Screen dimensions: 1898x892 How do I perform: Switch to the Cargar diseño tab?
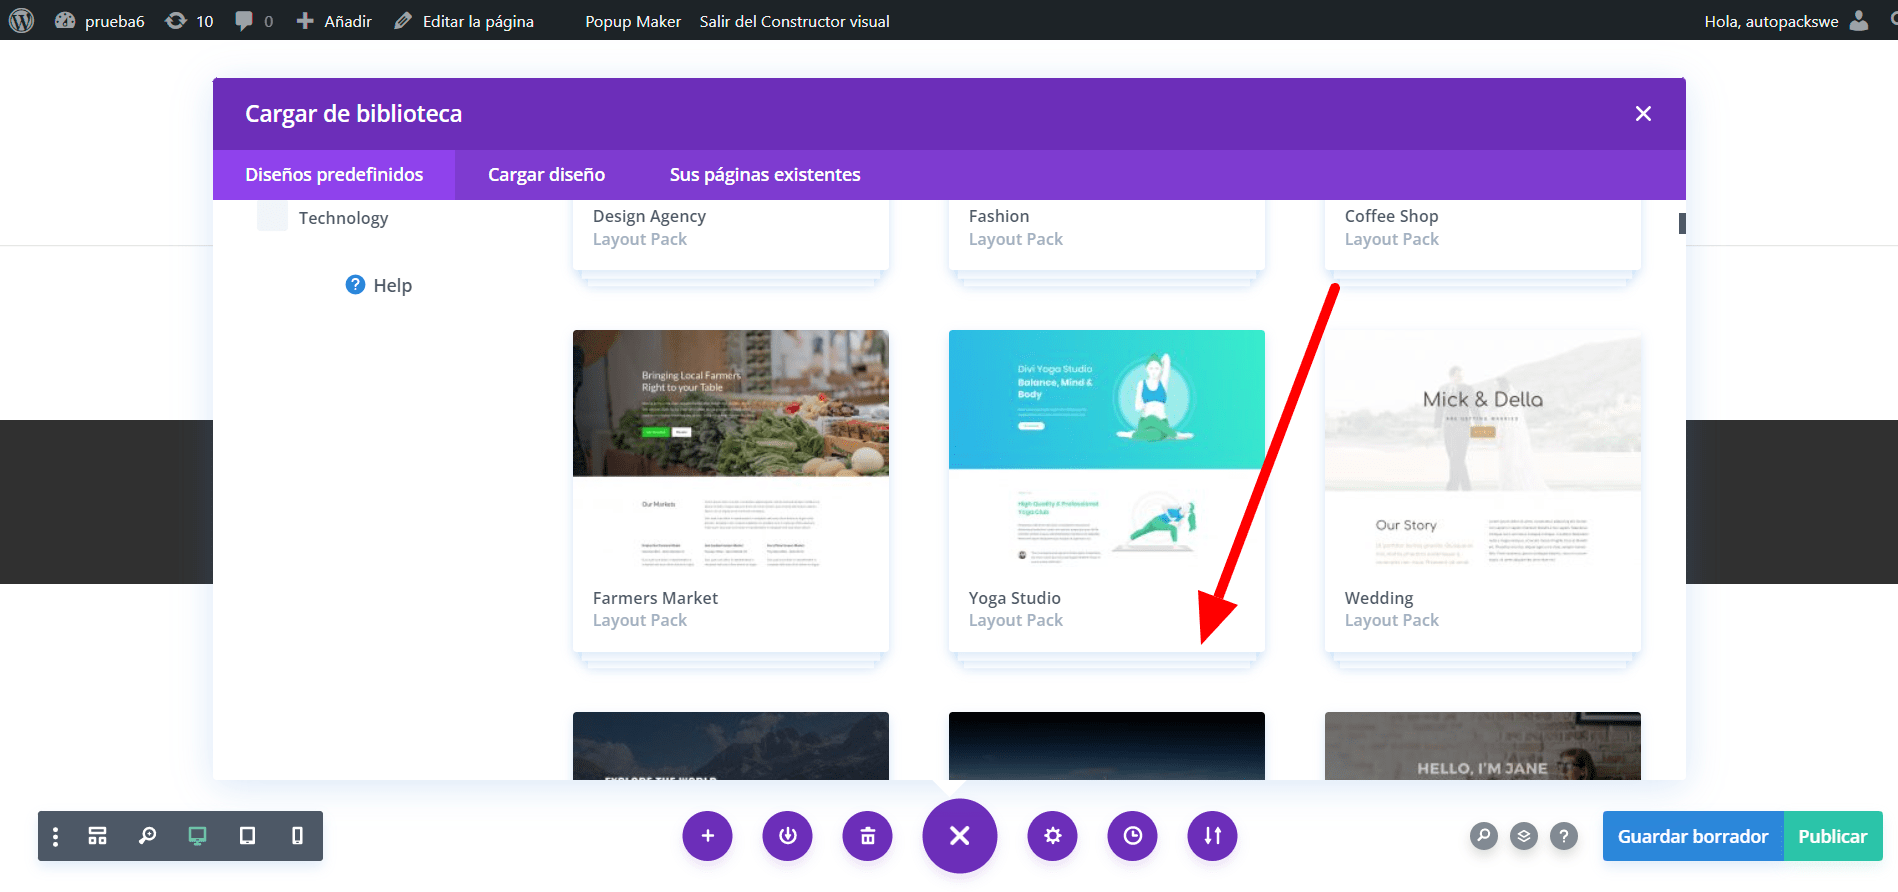pos(546,175)
